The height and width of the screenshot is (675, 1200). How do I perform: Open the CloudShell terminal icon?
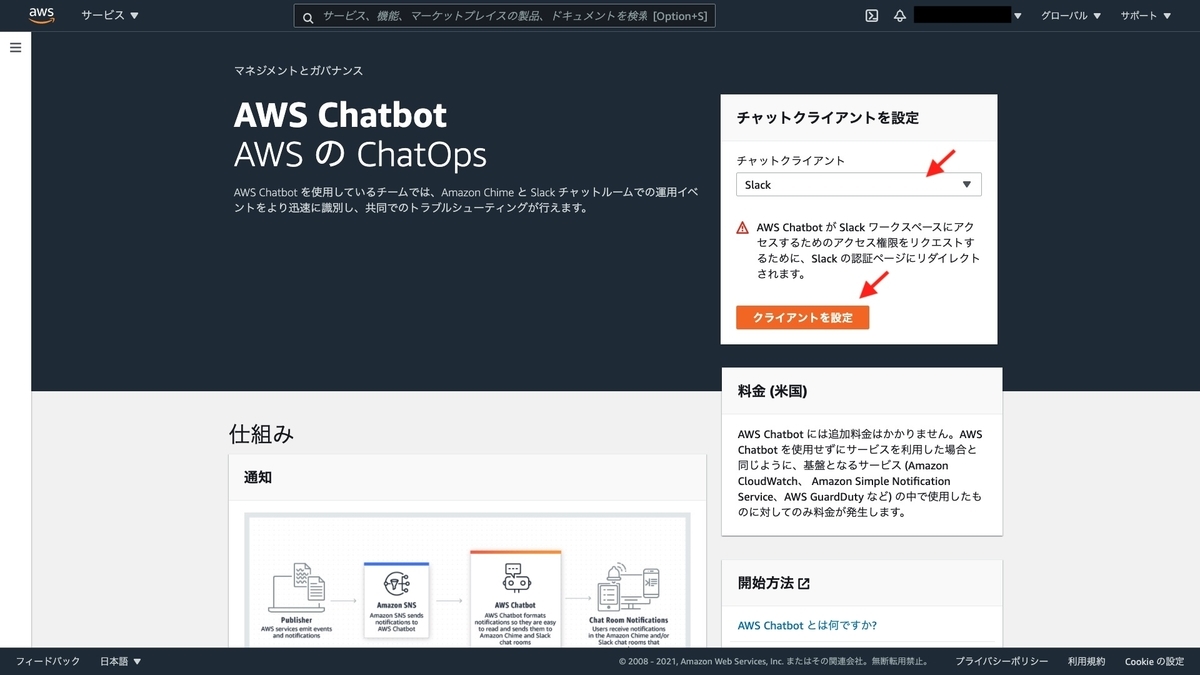pyautogui.click(x=872, y=16)
